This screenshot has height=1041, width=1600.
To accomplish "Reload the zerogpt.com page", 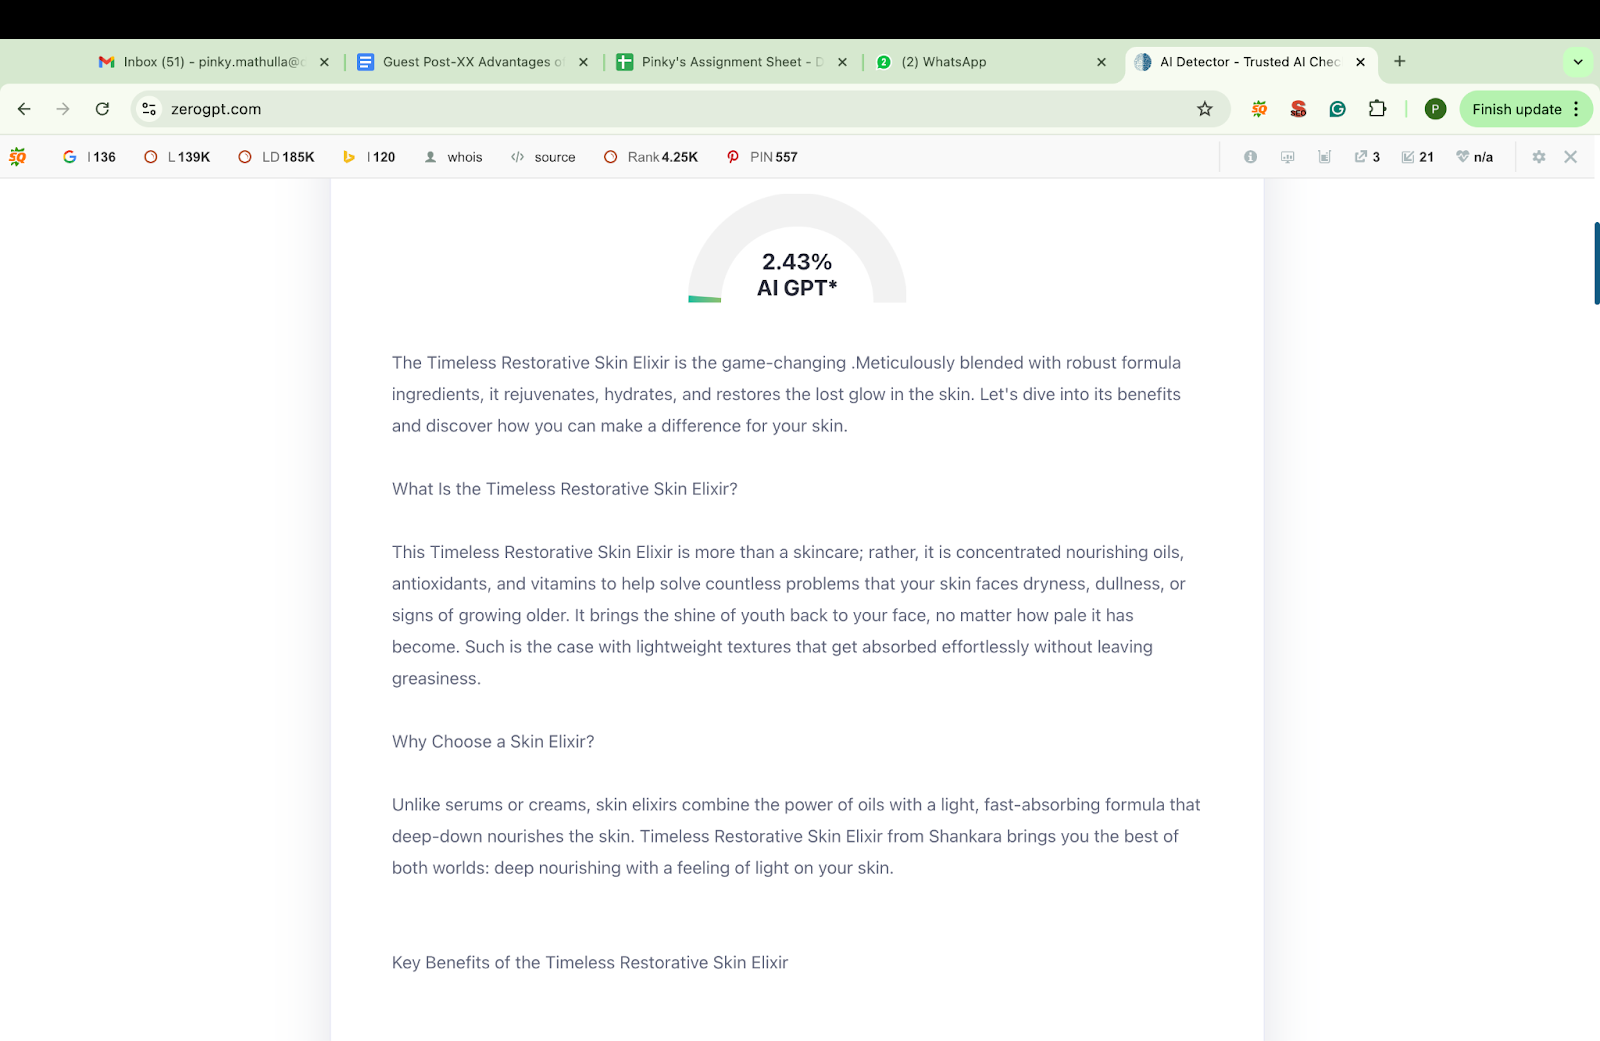I will coord(102,109).
